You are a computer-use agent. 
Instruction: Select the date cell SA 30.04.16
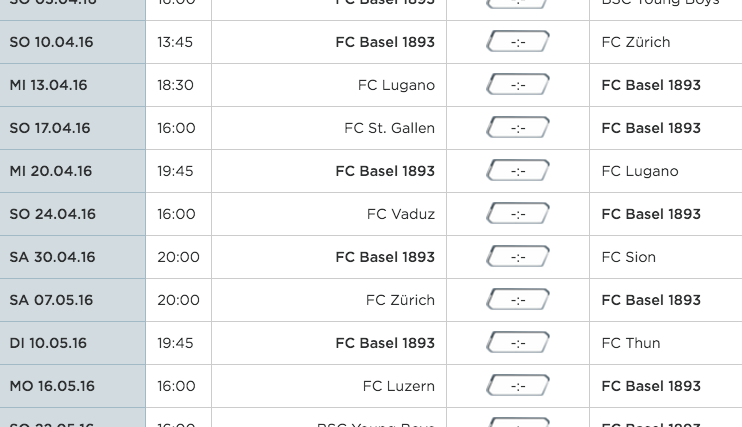pyautogui.click(x=52, y=257)
